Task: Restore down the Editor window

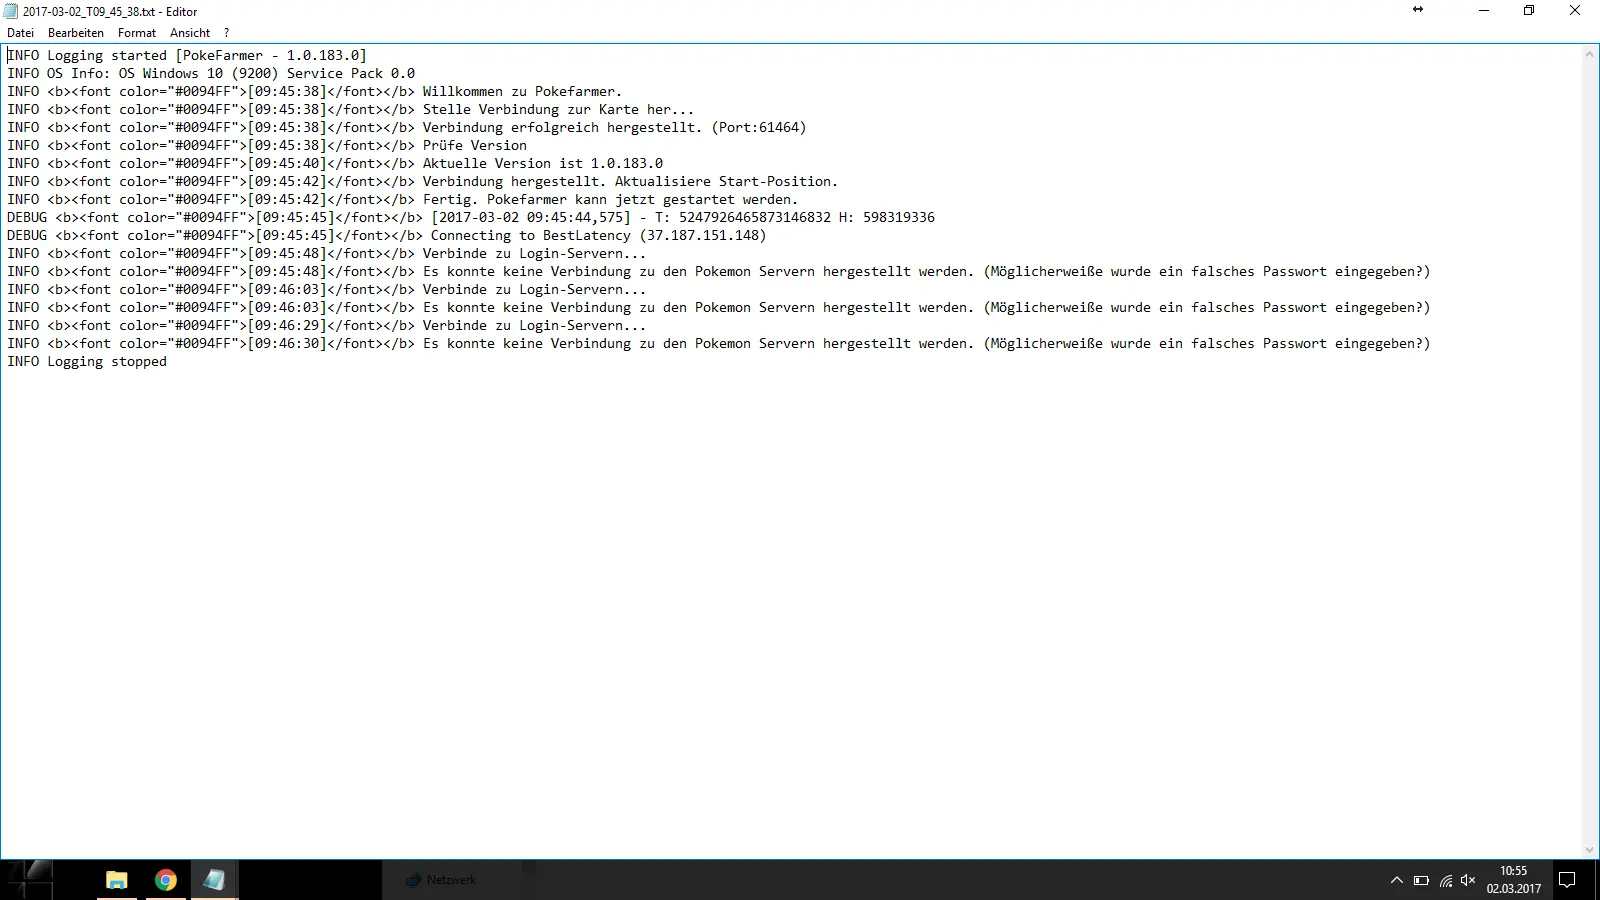Action: [x=1529, y=11]
